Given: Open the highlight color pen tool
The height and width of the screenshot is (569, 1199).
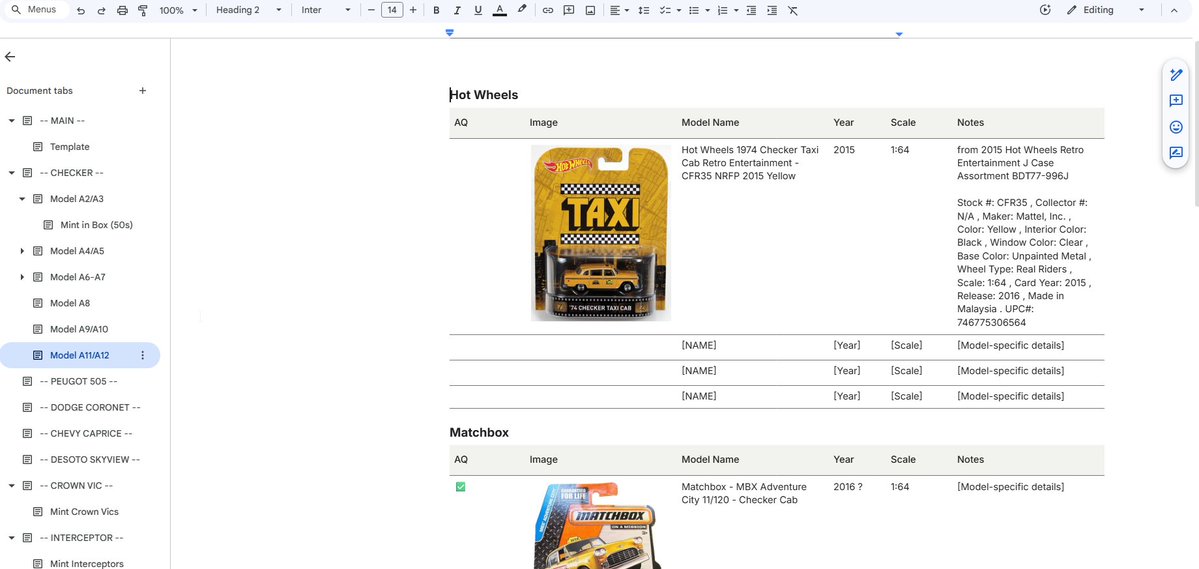Looking at the screenshot, I should tap(522, 11).
